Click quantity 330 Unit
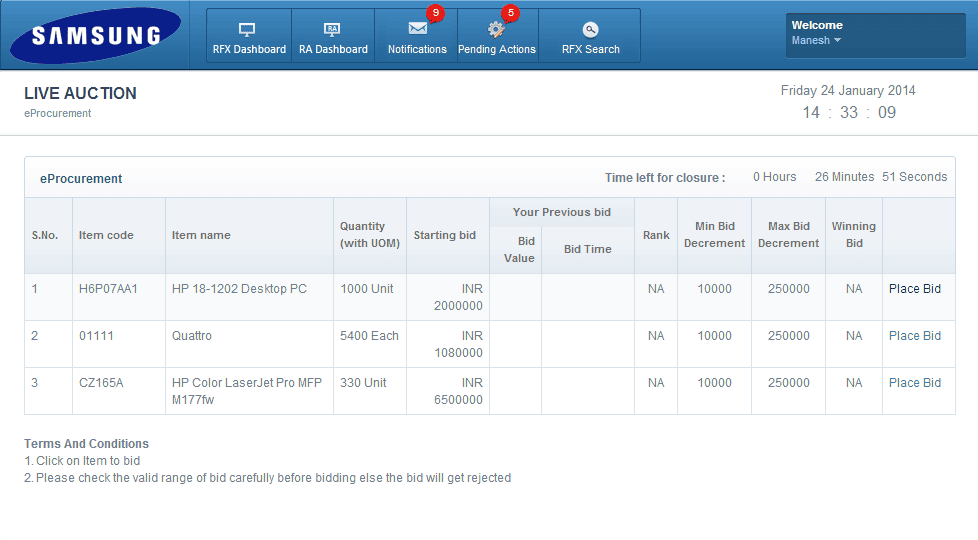The width and height of the screenshot is (978, 540). (363, 383)
